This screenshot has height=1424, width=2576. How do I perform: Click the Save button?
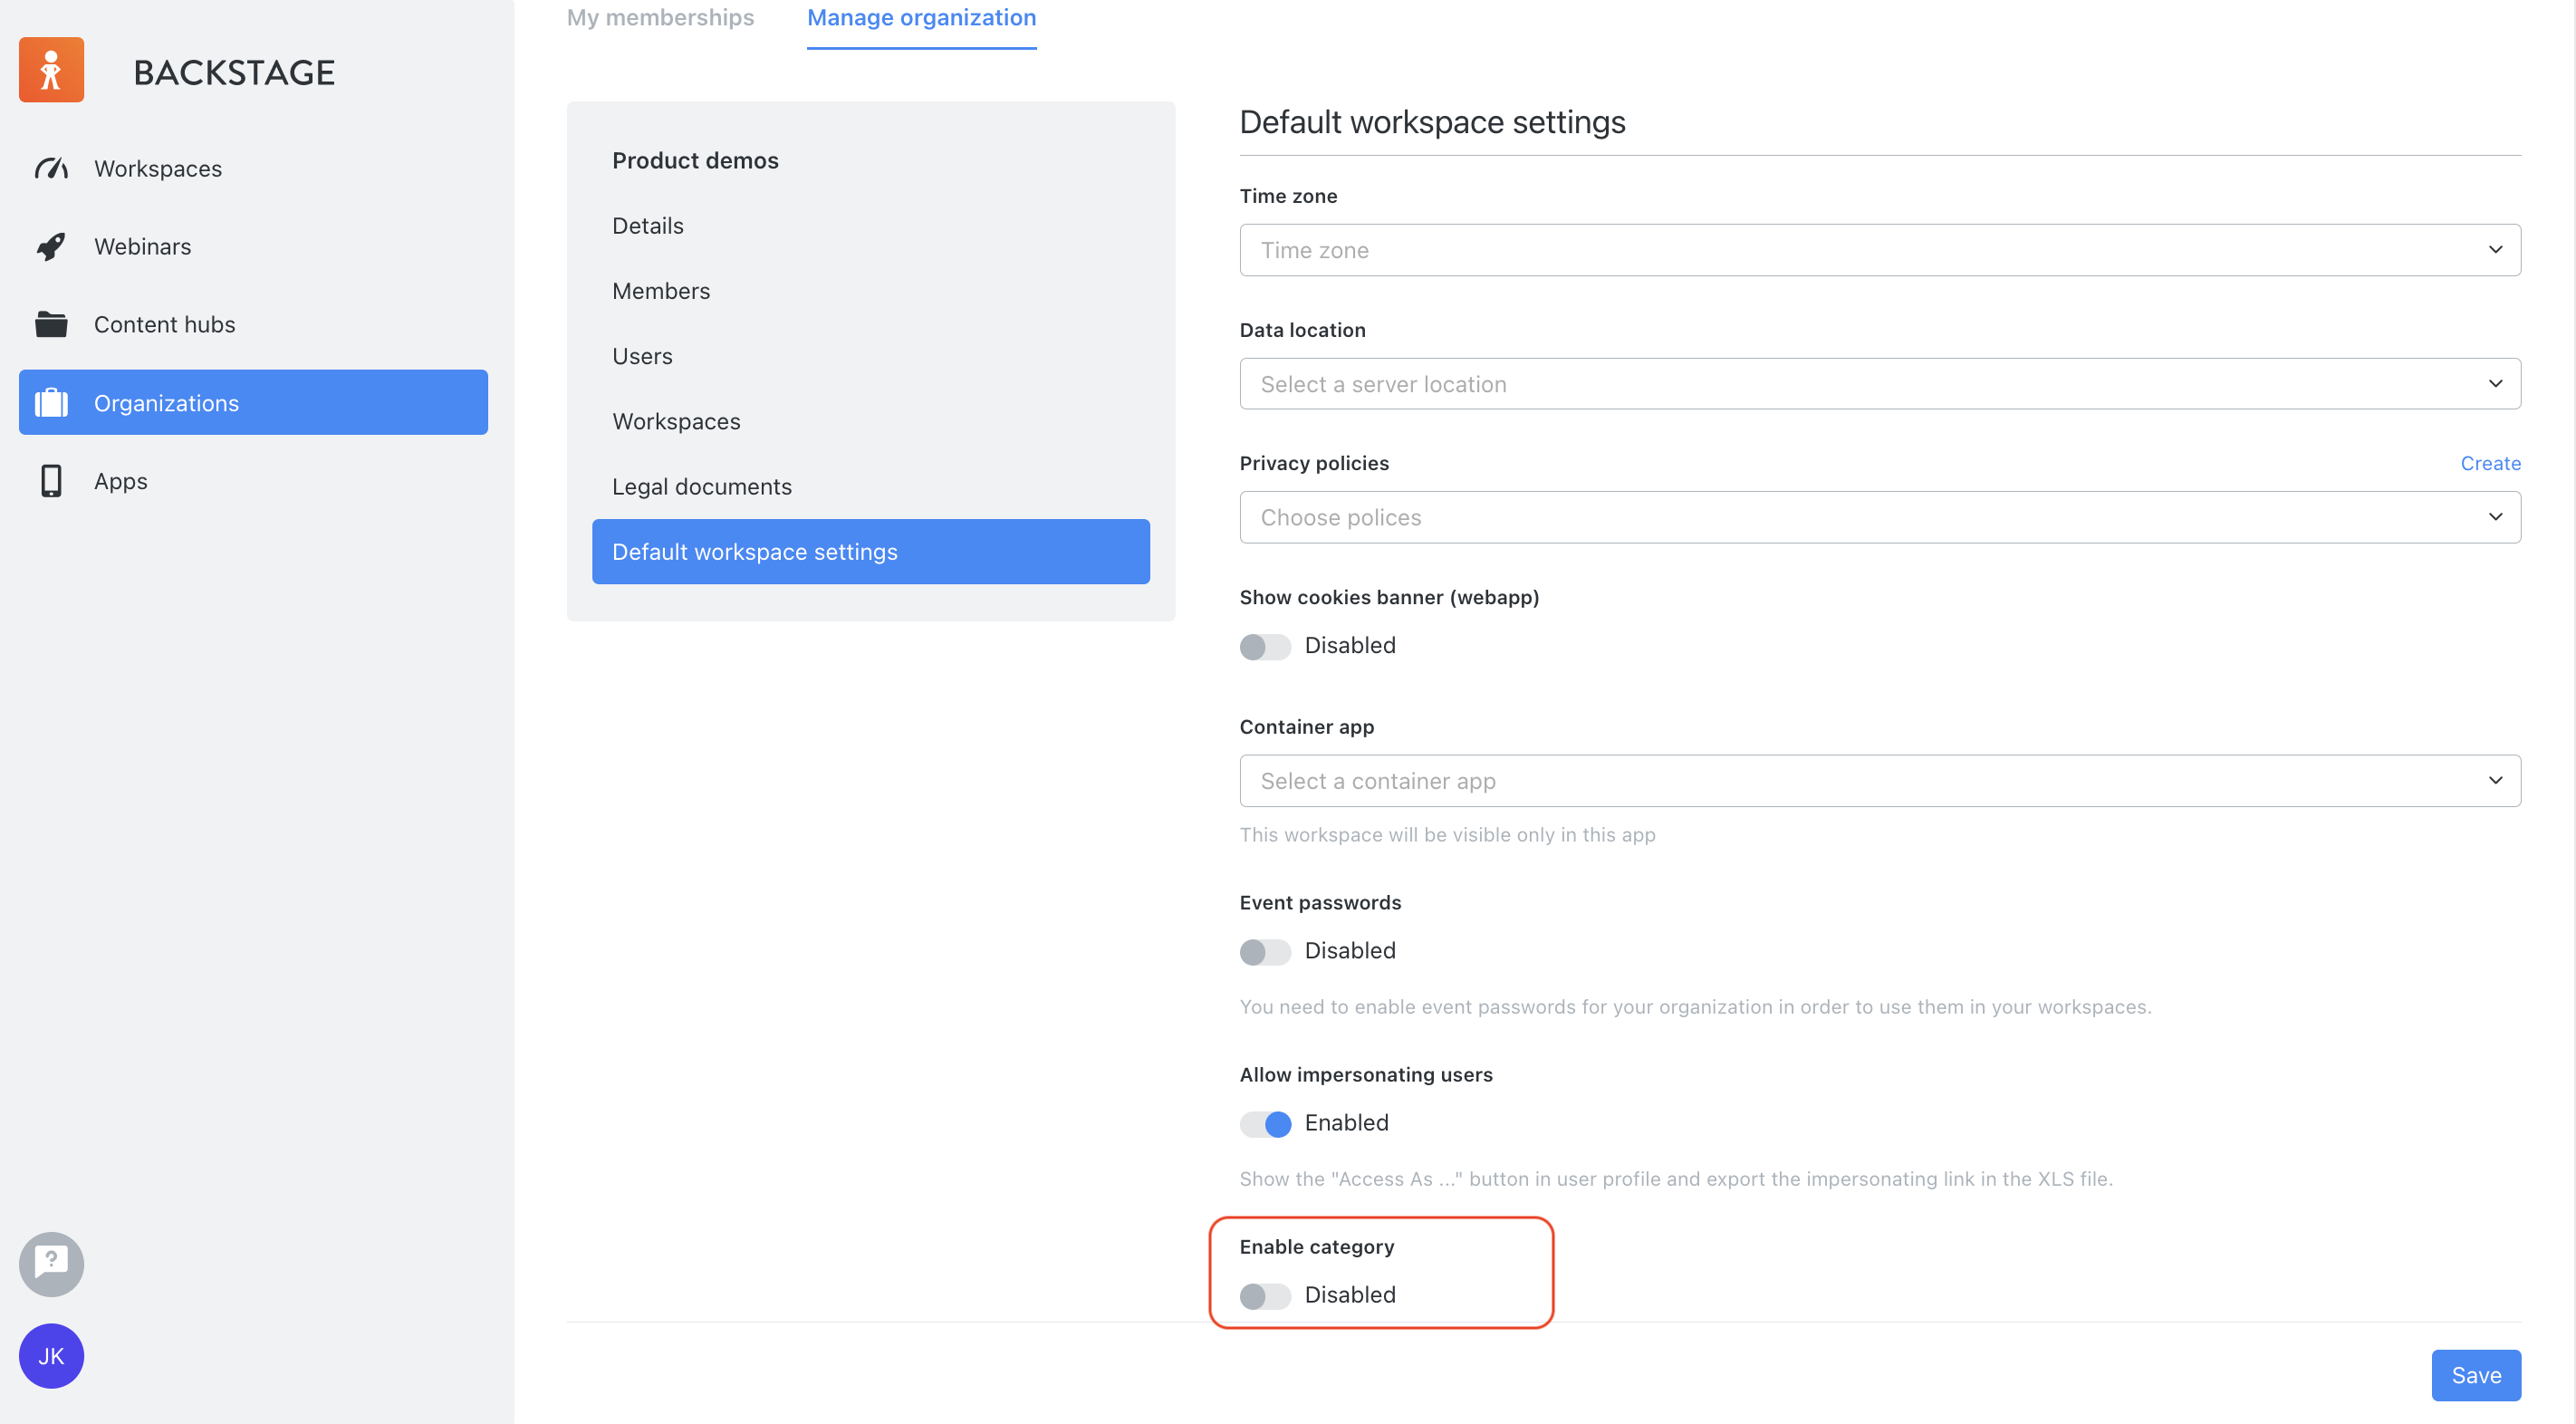point(2476,1375)
